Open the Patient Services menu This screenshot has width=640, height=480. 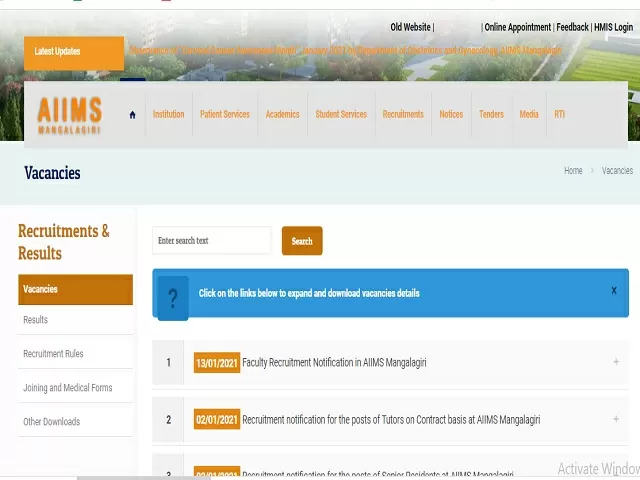225,114
